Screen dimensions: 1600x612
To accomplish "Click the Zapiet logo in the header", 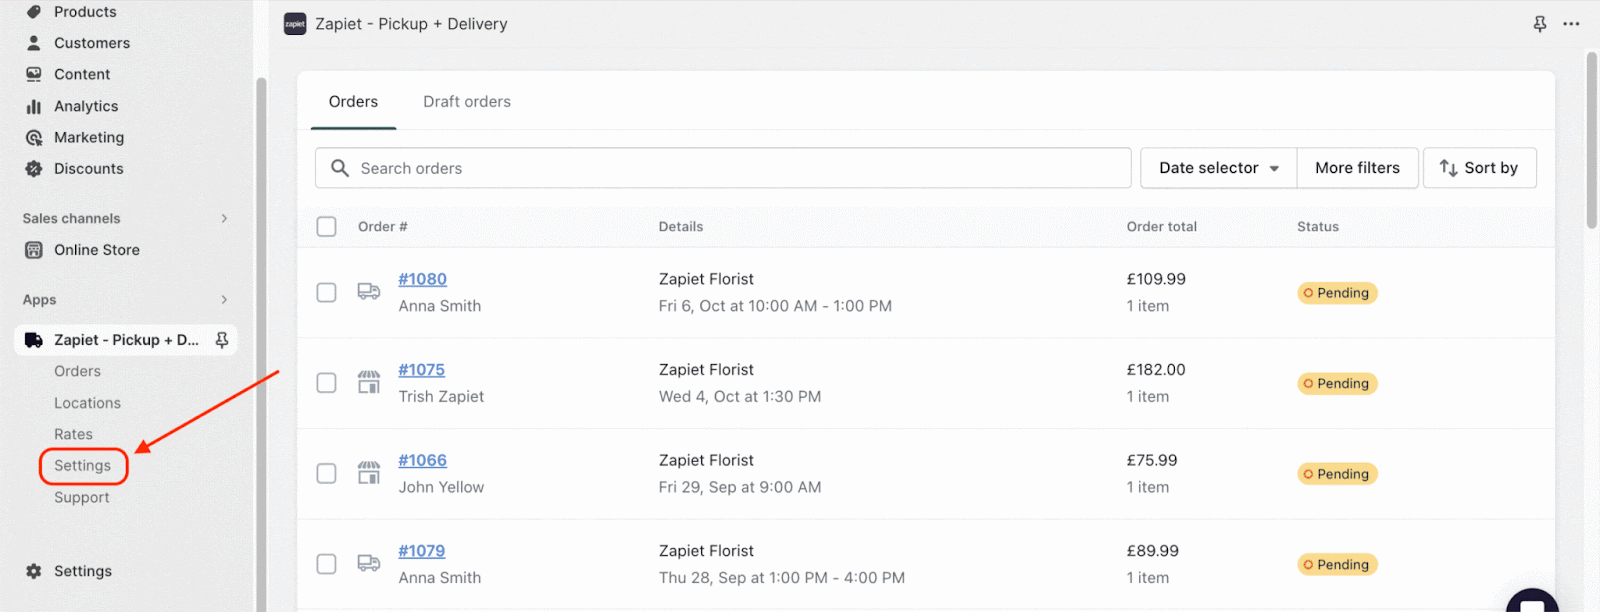I will (x=295, y=24).
